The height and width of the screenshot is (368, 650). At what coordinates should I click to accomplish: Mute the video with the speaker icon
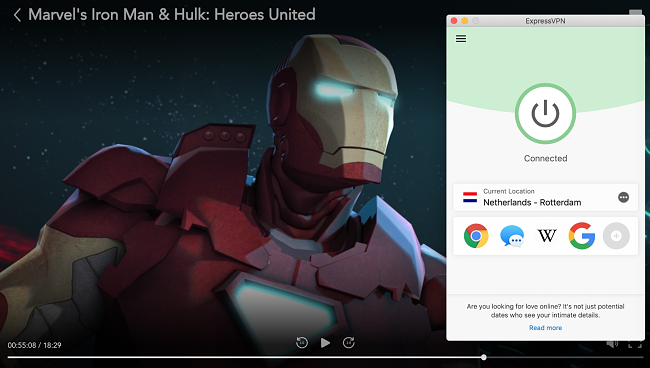(612, 344)
